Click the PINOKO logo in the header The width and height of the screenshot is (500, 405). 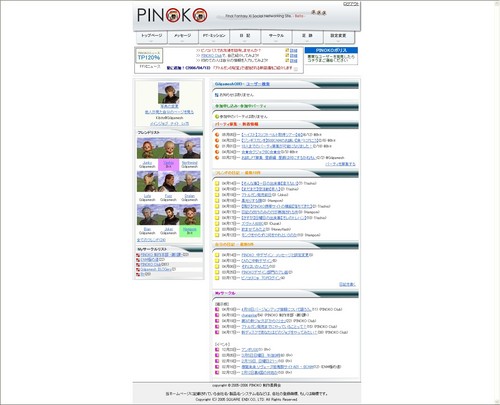pyautogui.click(x=172, y=15)
